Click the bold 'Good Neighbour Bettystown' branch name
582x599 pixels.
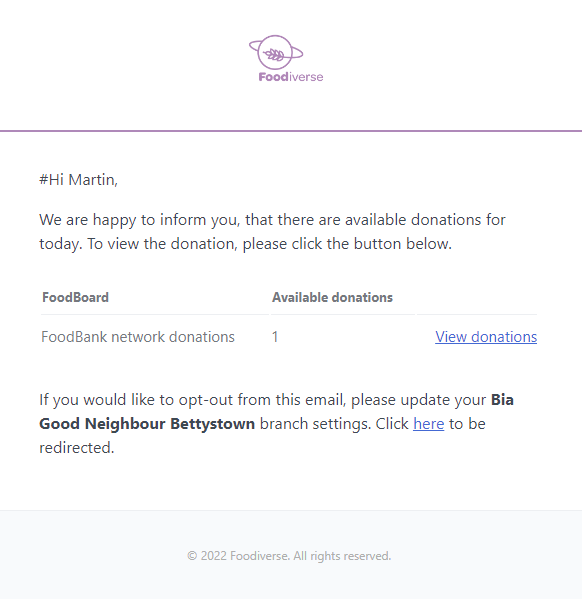tap(147, 424)
